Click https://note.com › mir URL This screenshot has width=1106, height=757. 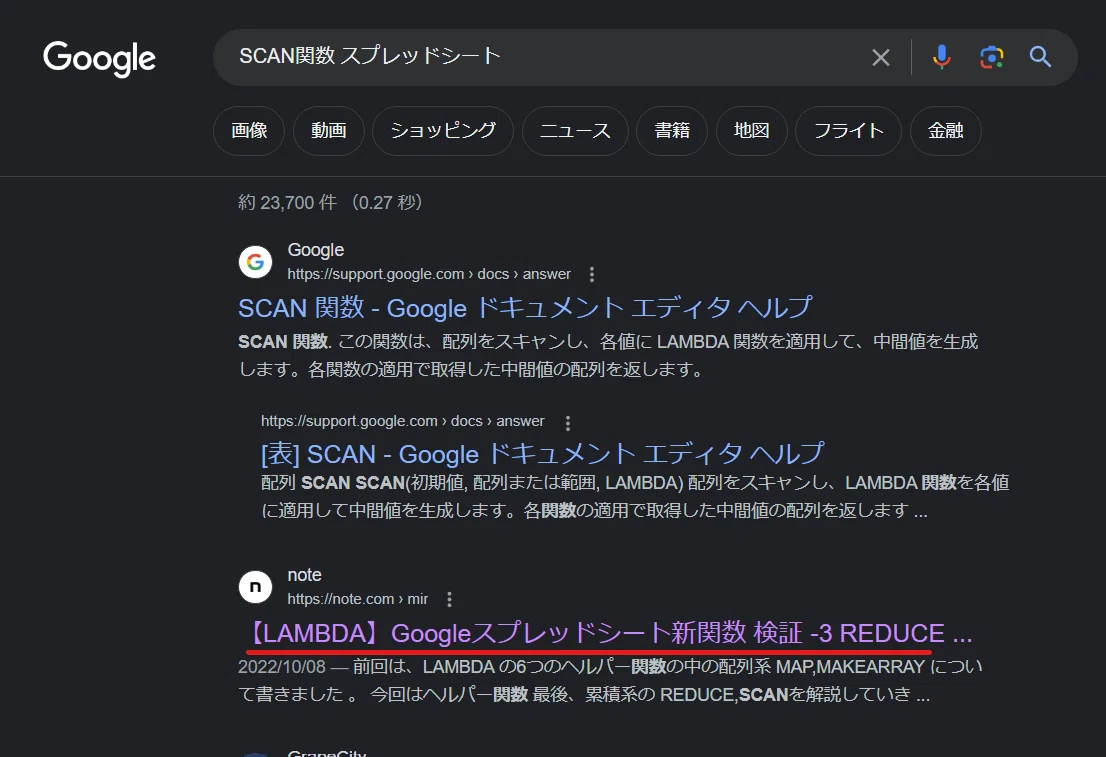(358, 599)
